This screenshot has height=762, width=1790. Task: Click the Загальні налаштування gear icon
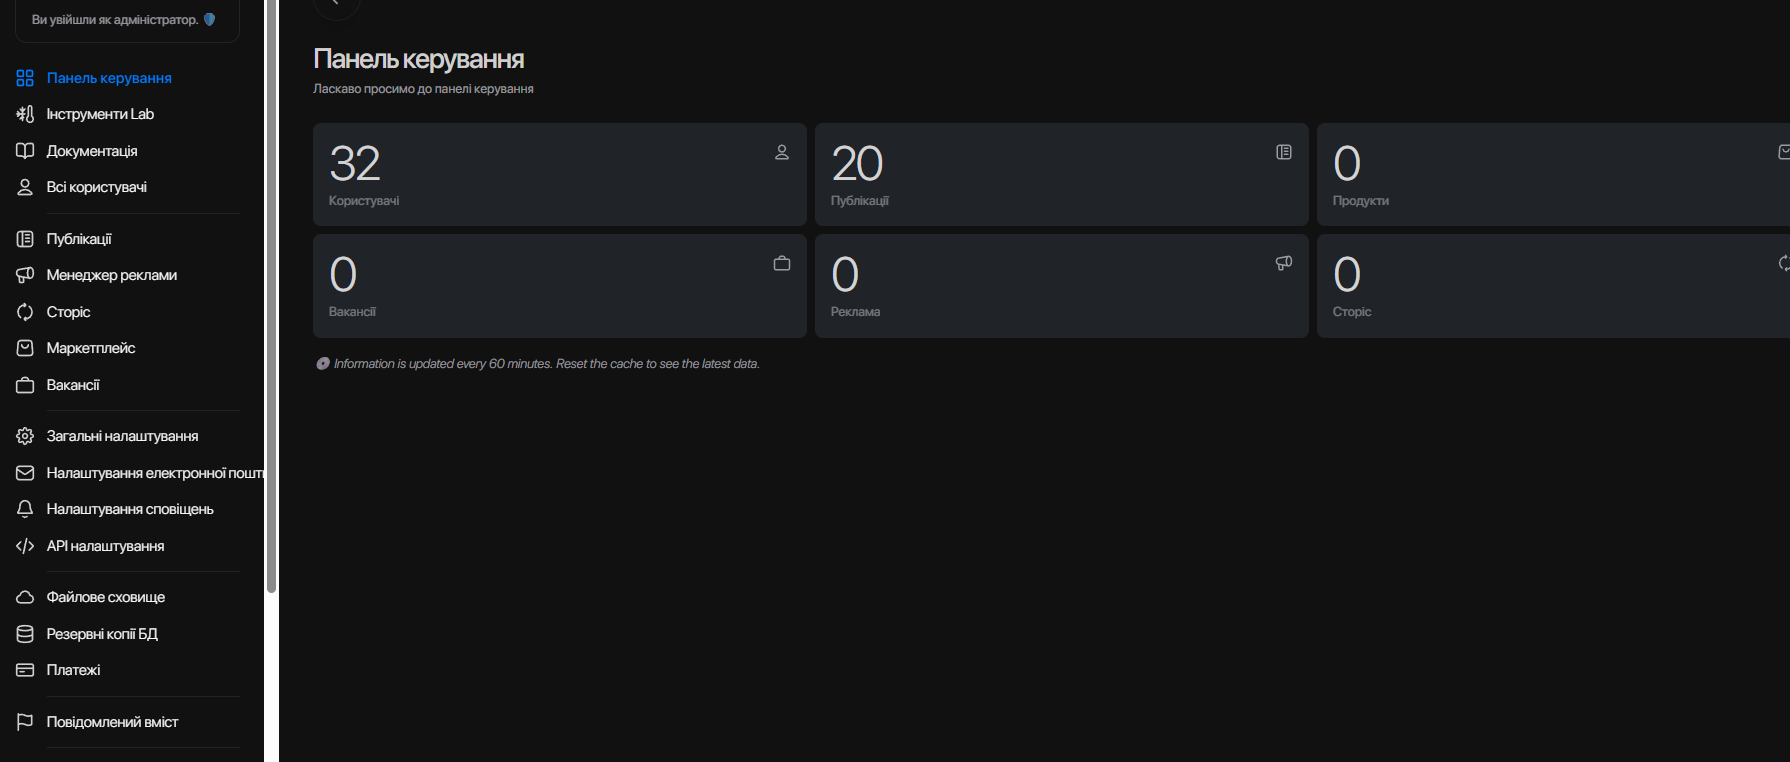(25, 436)
